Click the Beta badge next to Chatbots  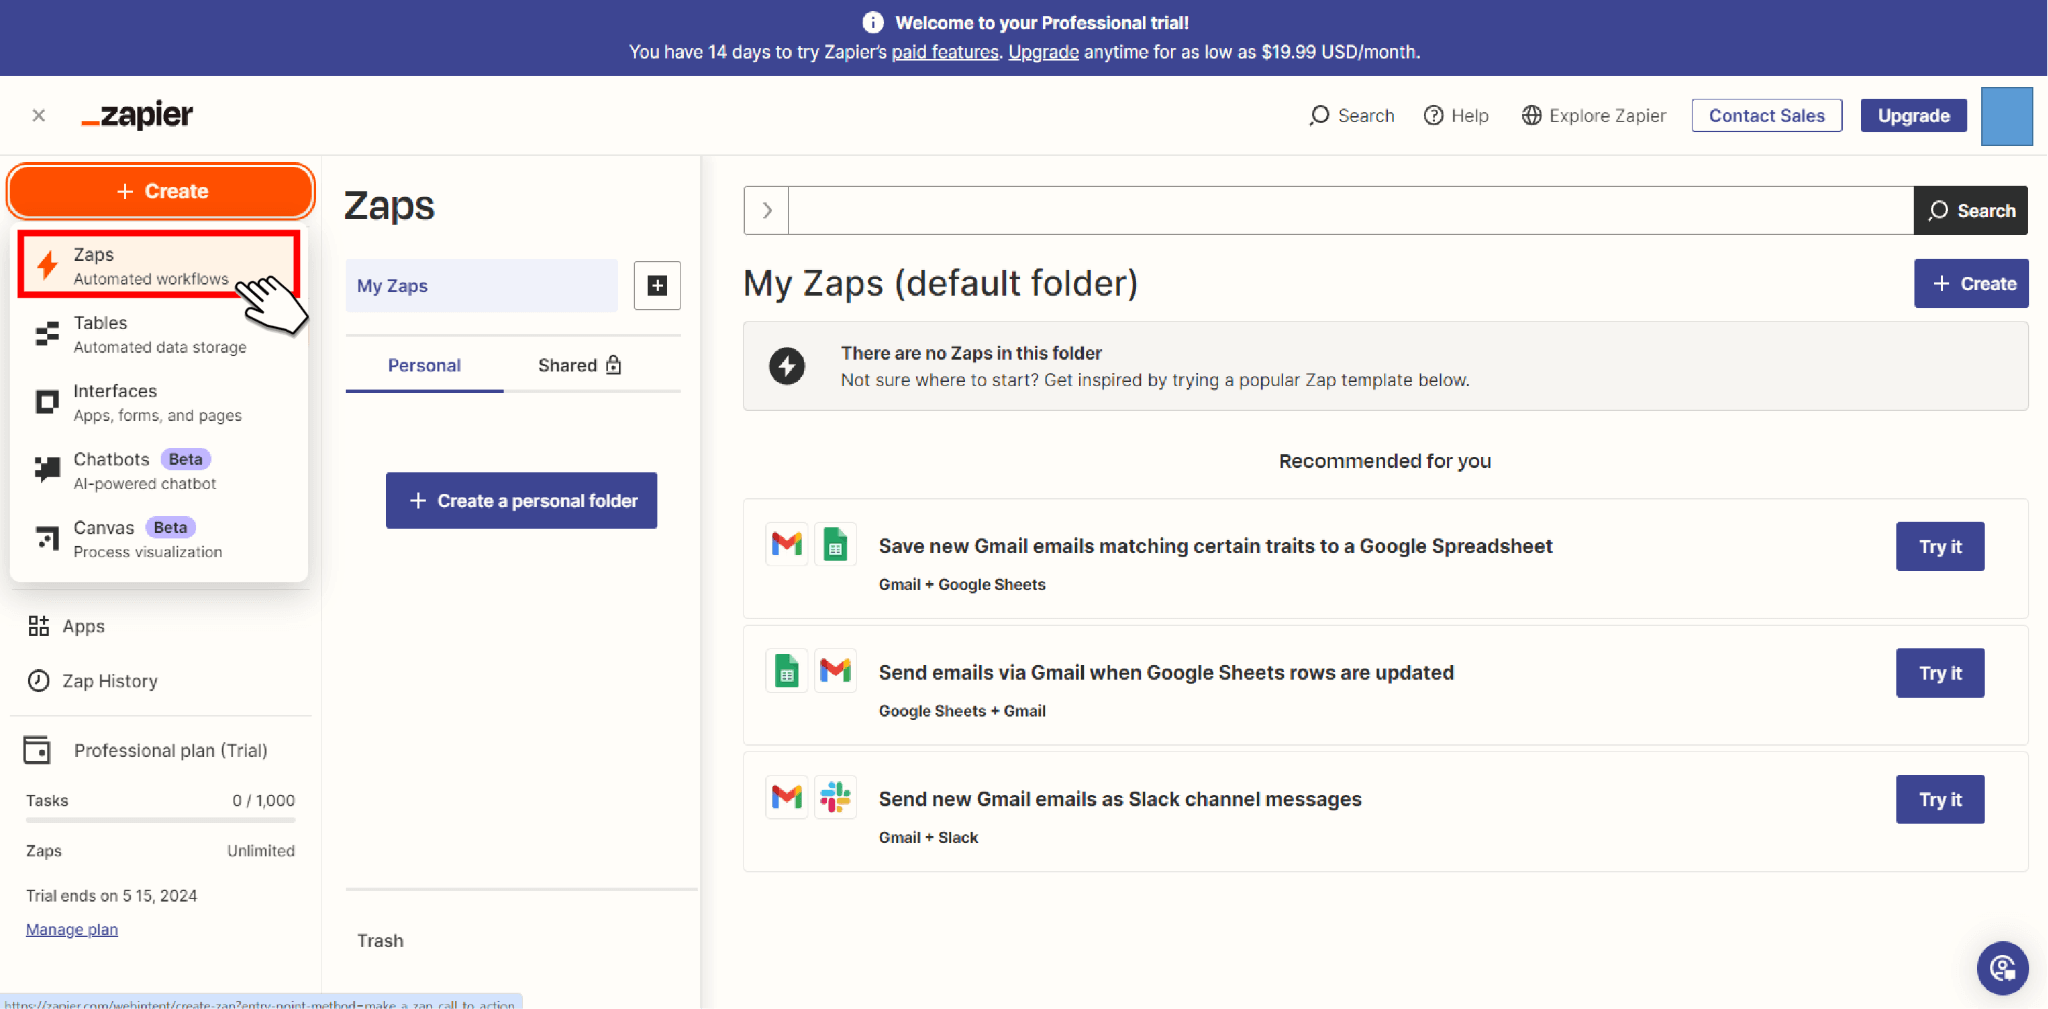click(x=186, y=459)
